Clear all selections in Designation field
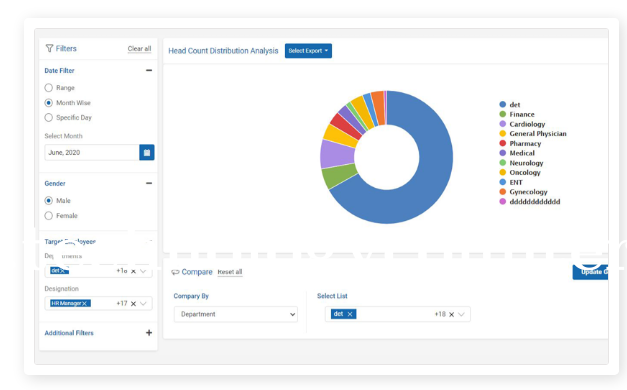This screenshot has height=390, width=627. click(133, 304)
